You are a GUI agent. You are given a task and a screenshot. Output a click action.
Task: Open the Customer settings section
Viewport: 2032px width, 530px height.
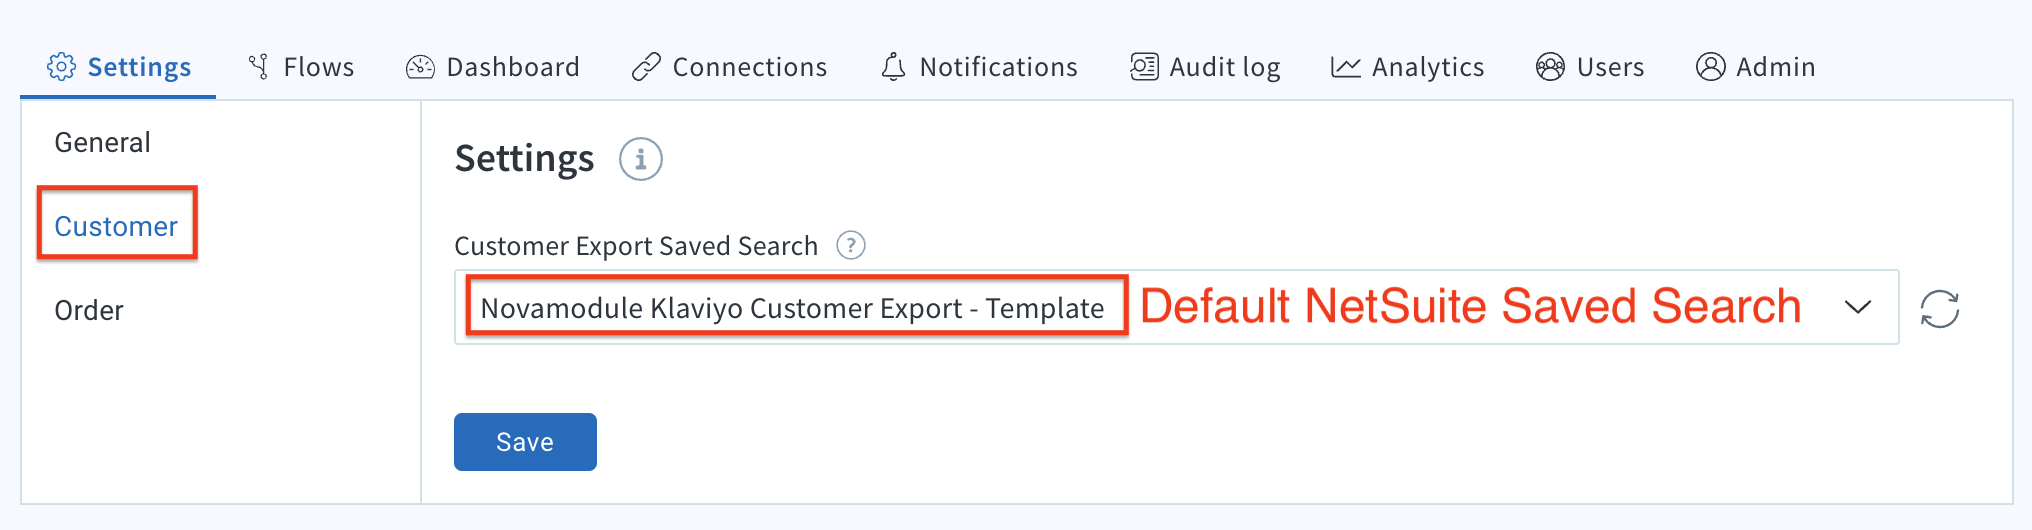[x=116, y=226]
